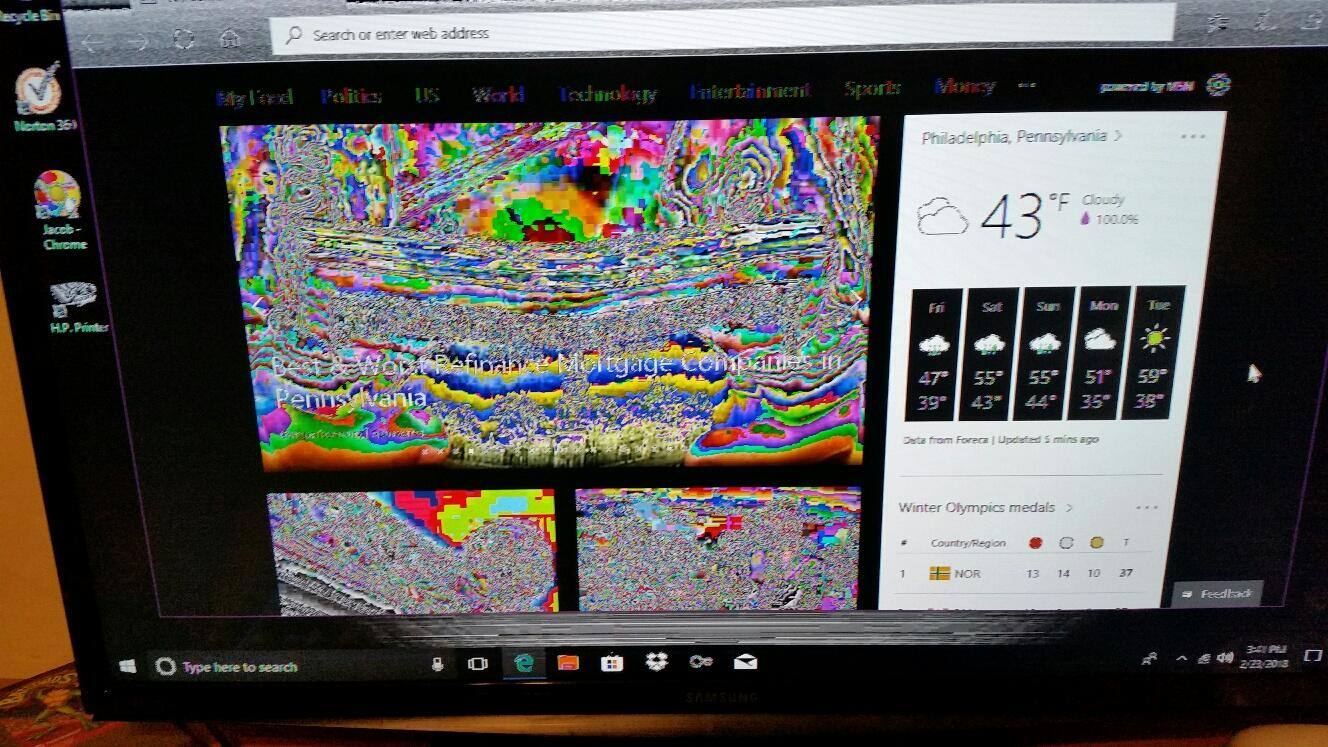Open the MSN feed settings gear
Image resolution: width=1328 pixels, height=747 pixels.
[x=1217, y=85]
